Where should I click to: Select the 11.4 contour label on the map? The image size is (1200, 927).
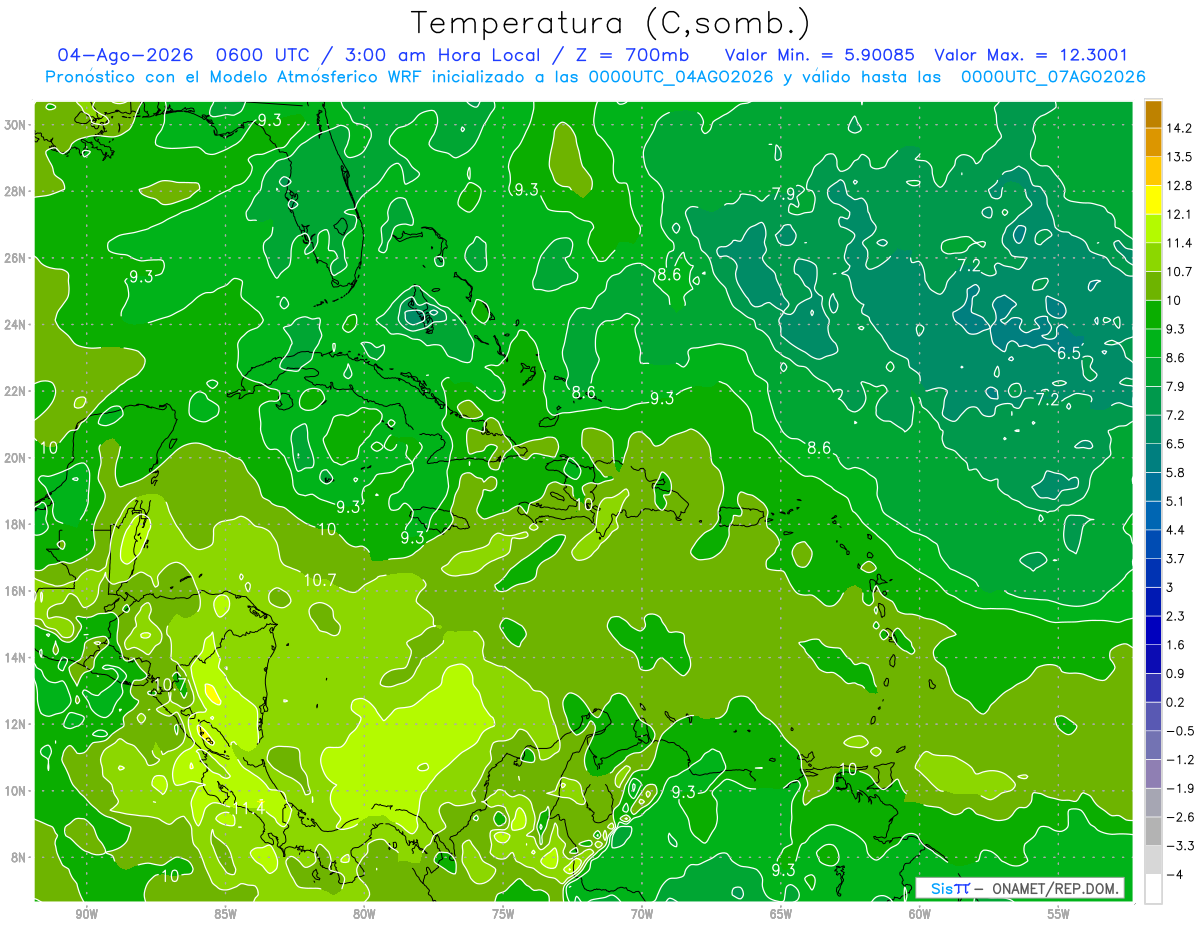[x=248, y=807]
